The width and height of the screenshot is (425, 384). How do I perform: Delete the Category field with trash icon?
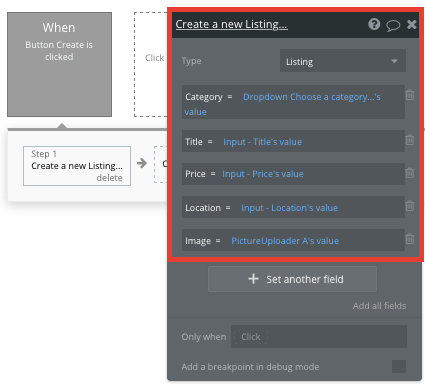[410, 95]
